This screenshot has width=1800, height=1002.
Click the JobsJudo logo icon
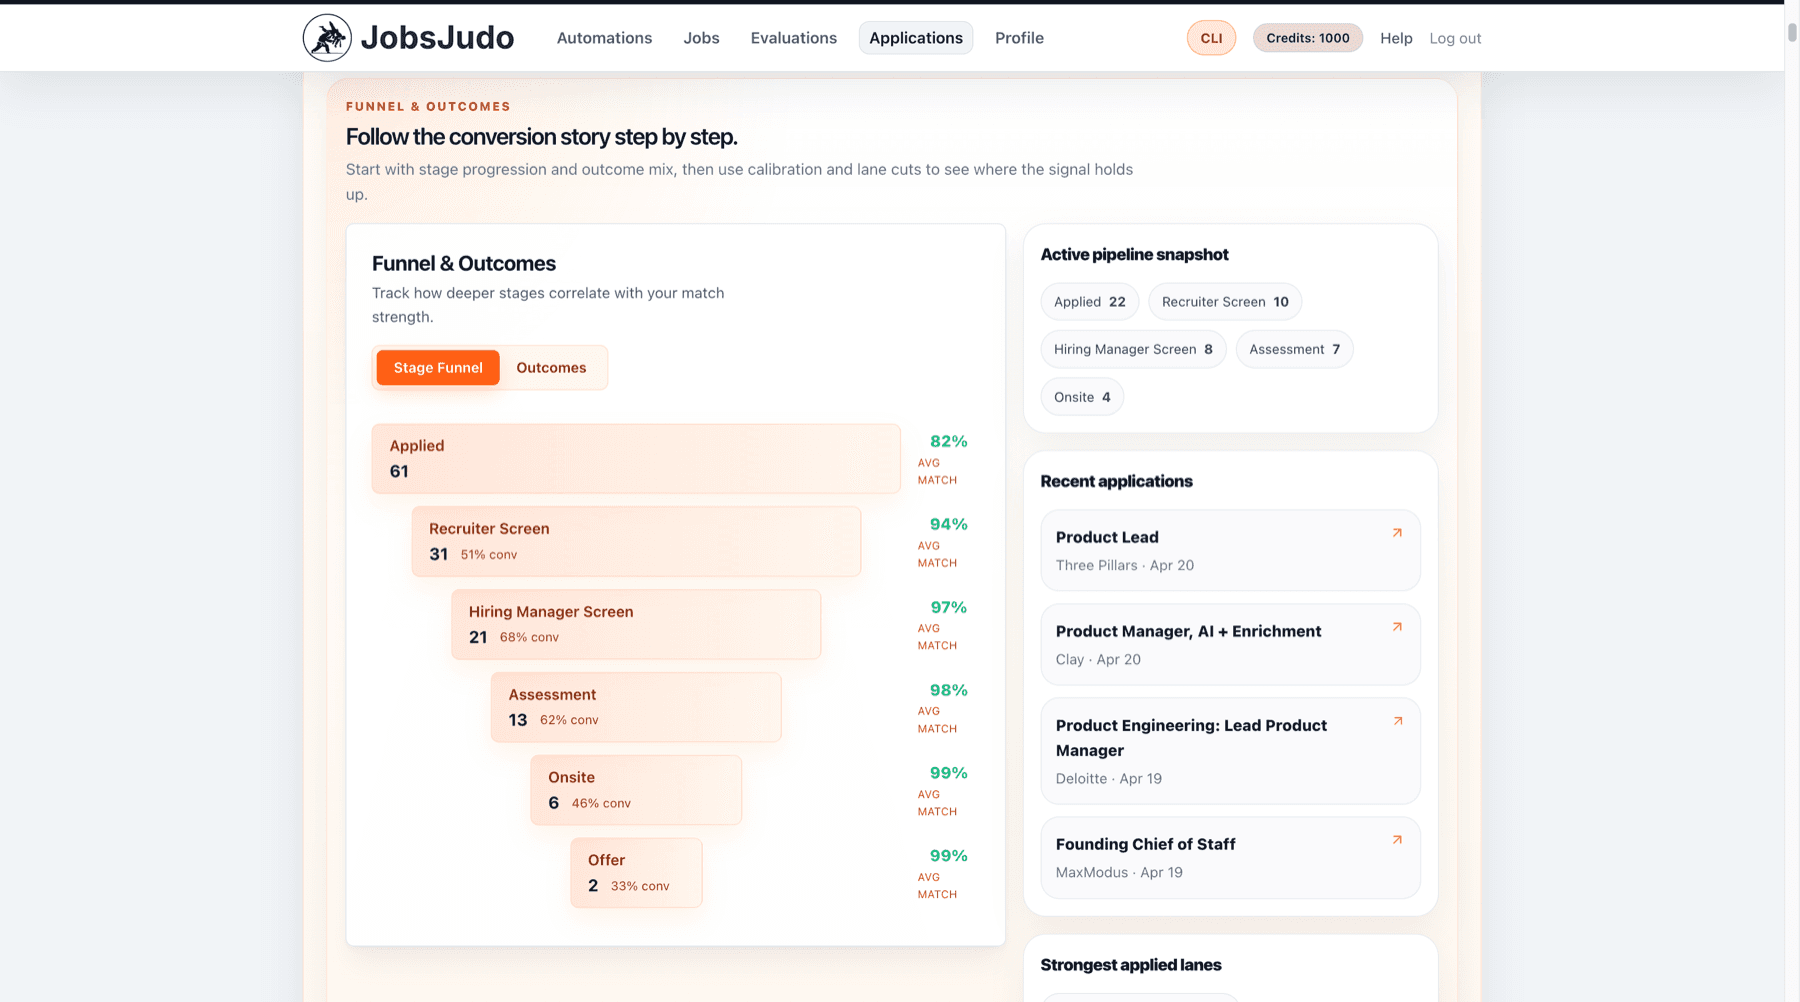click(x=327, y=38)
